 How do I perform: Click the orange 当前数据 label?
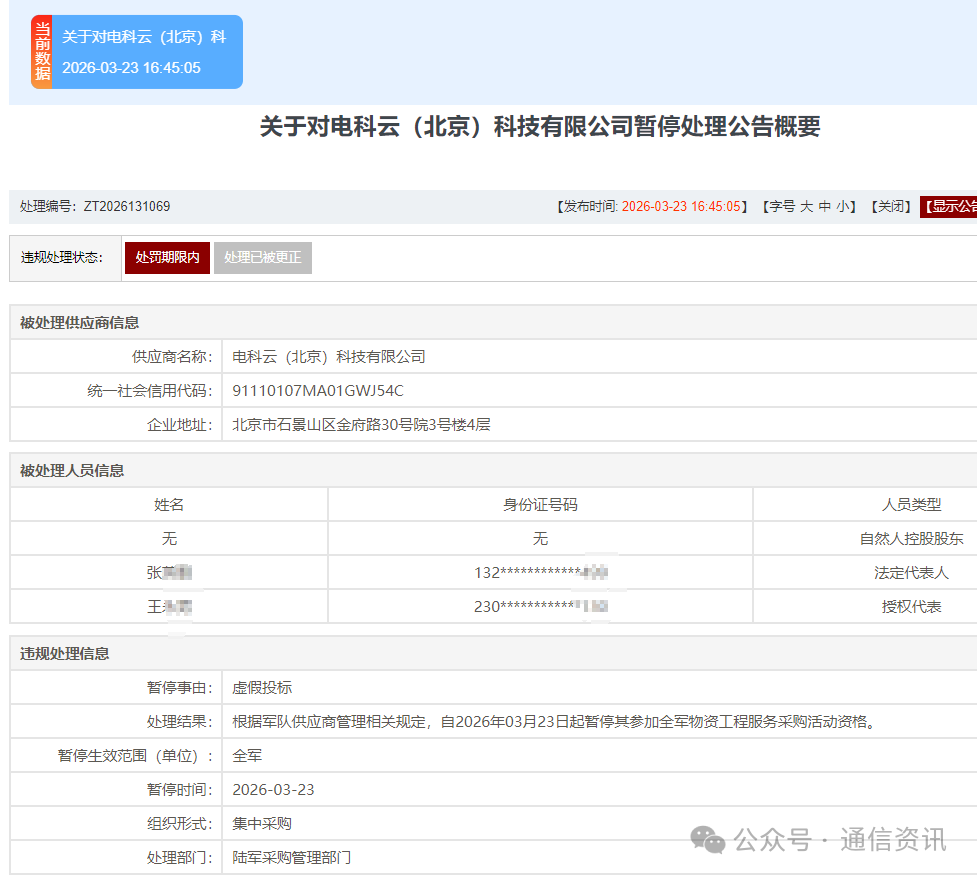click(41, 52)
